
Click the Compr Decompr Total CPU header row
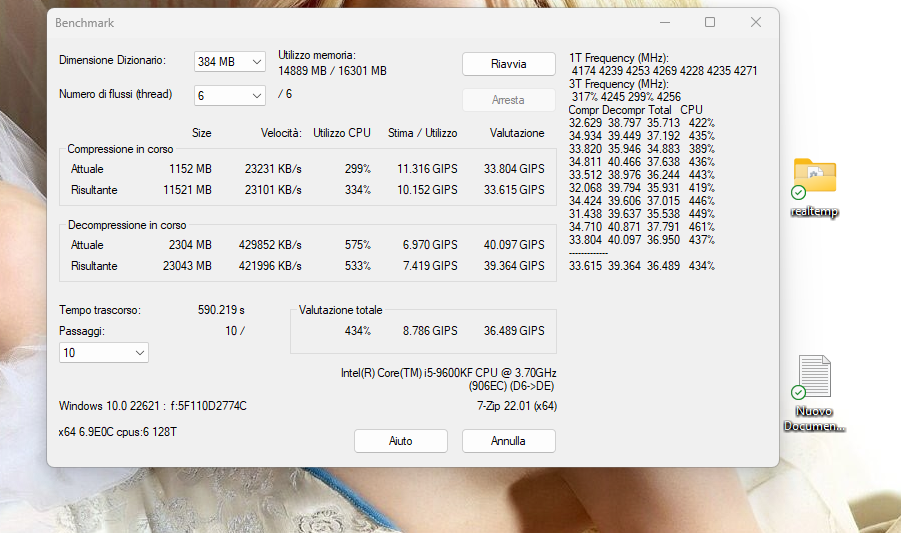(x=636, y=110)
